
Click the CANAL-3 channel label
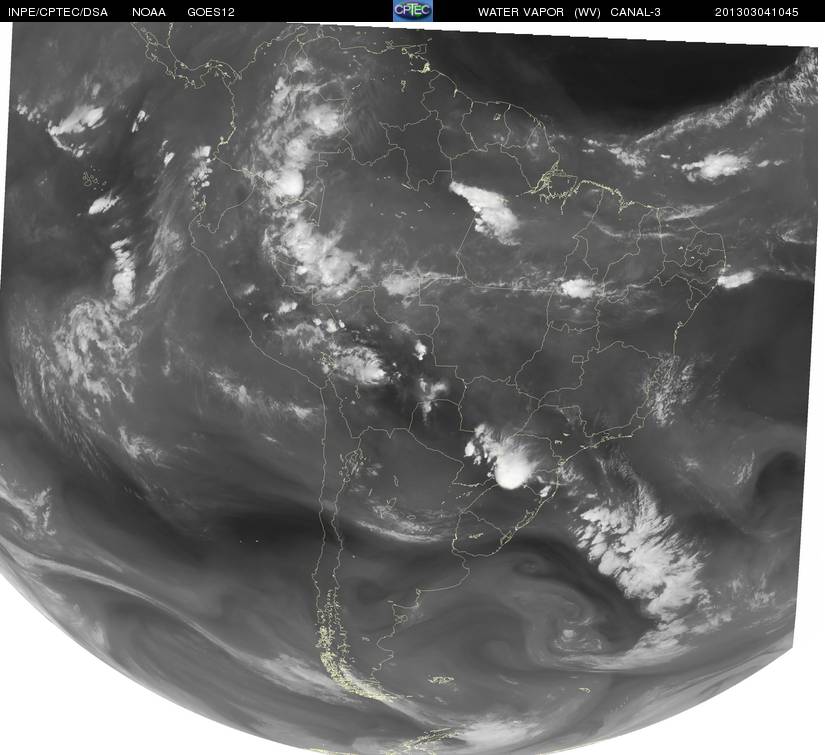click(x=636, y=12)
